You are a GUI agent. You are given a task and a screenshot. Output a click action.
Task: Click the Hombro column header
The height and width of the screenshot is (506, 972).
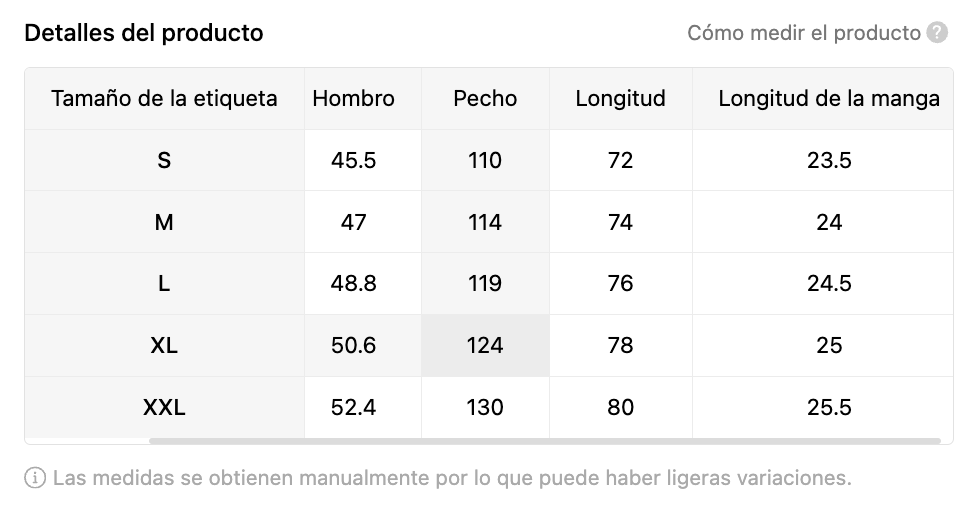(353, 98)
